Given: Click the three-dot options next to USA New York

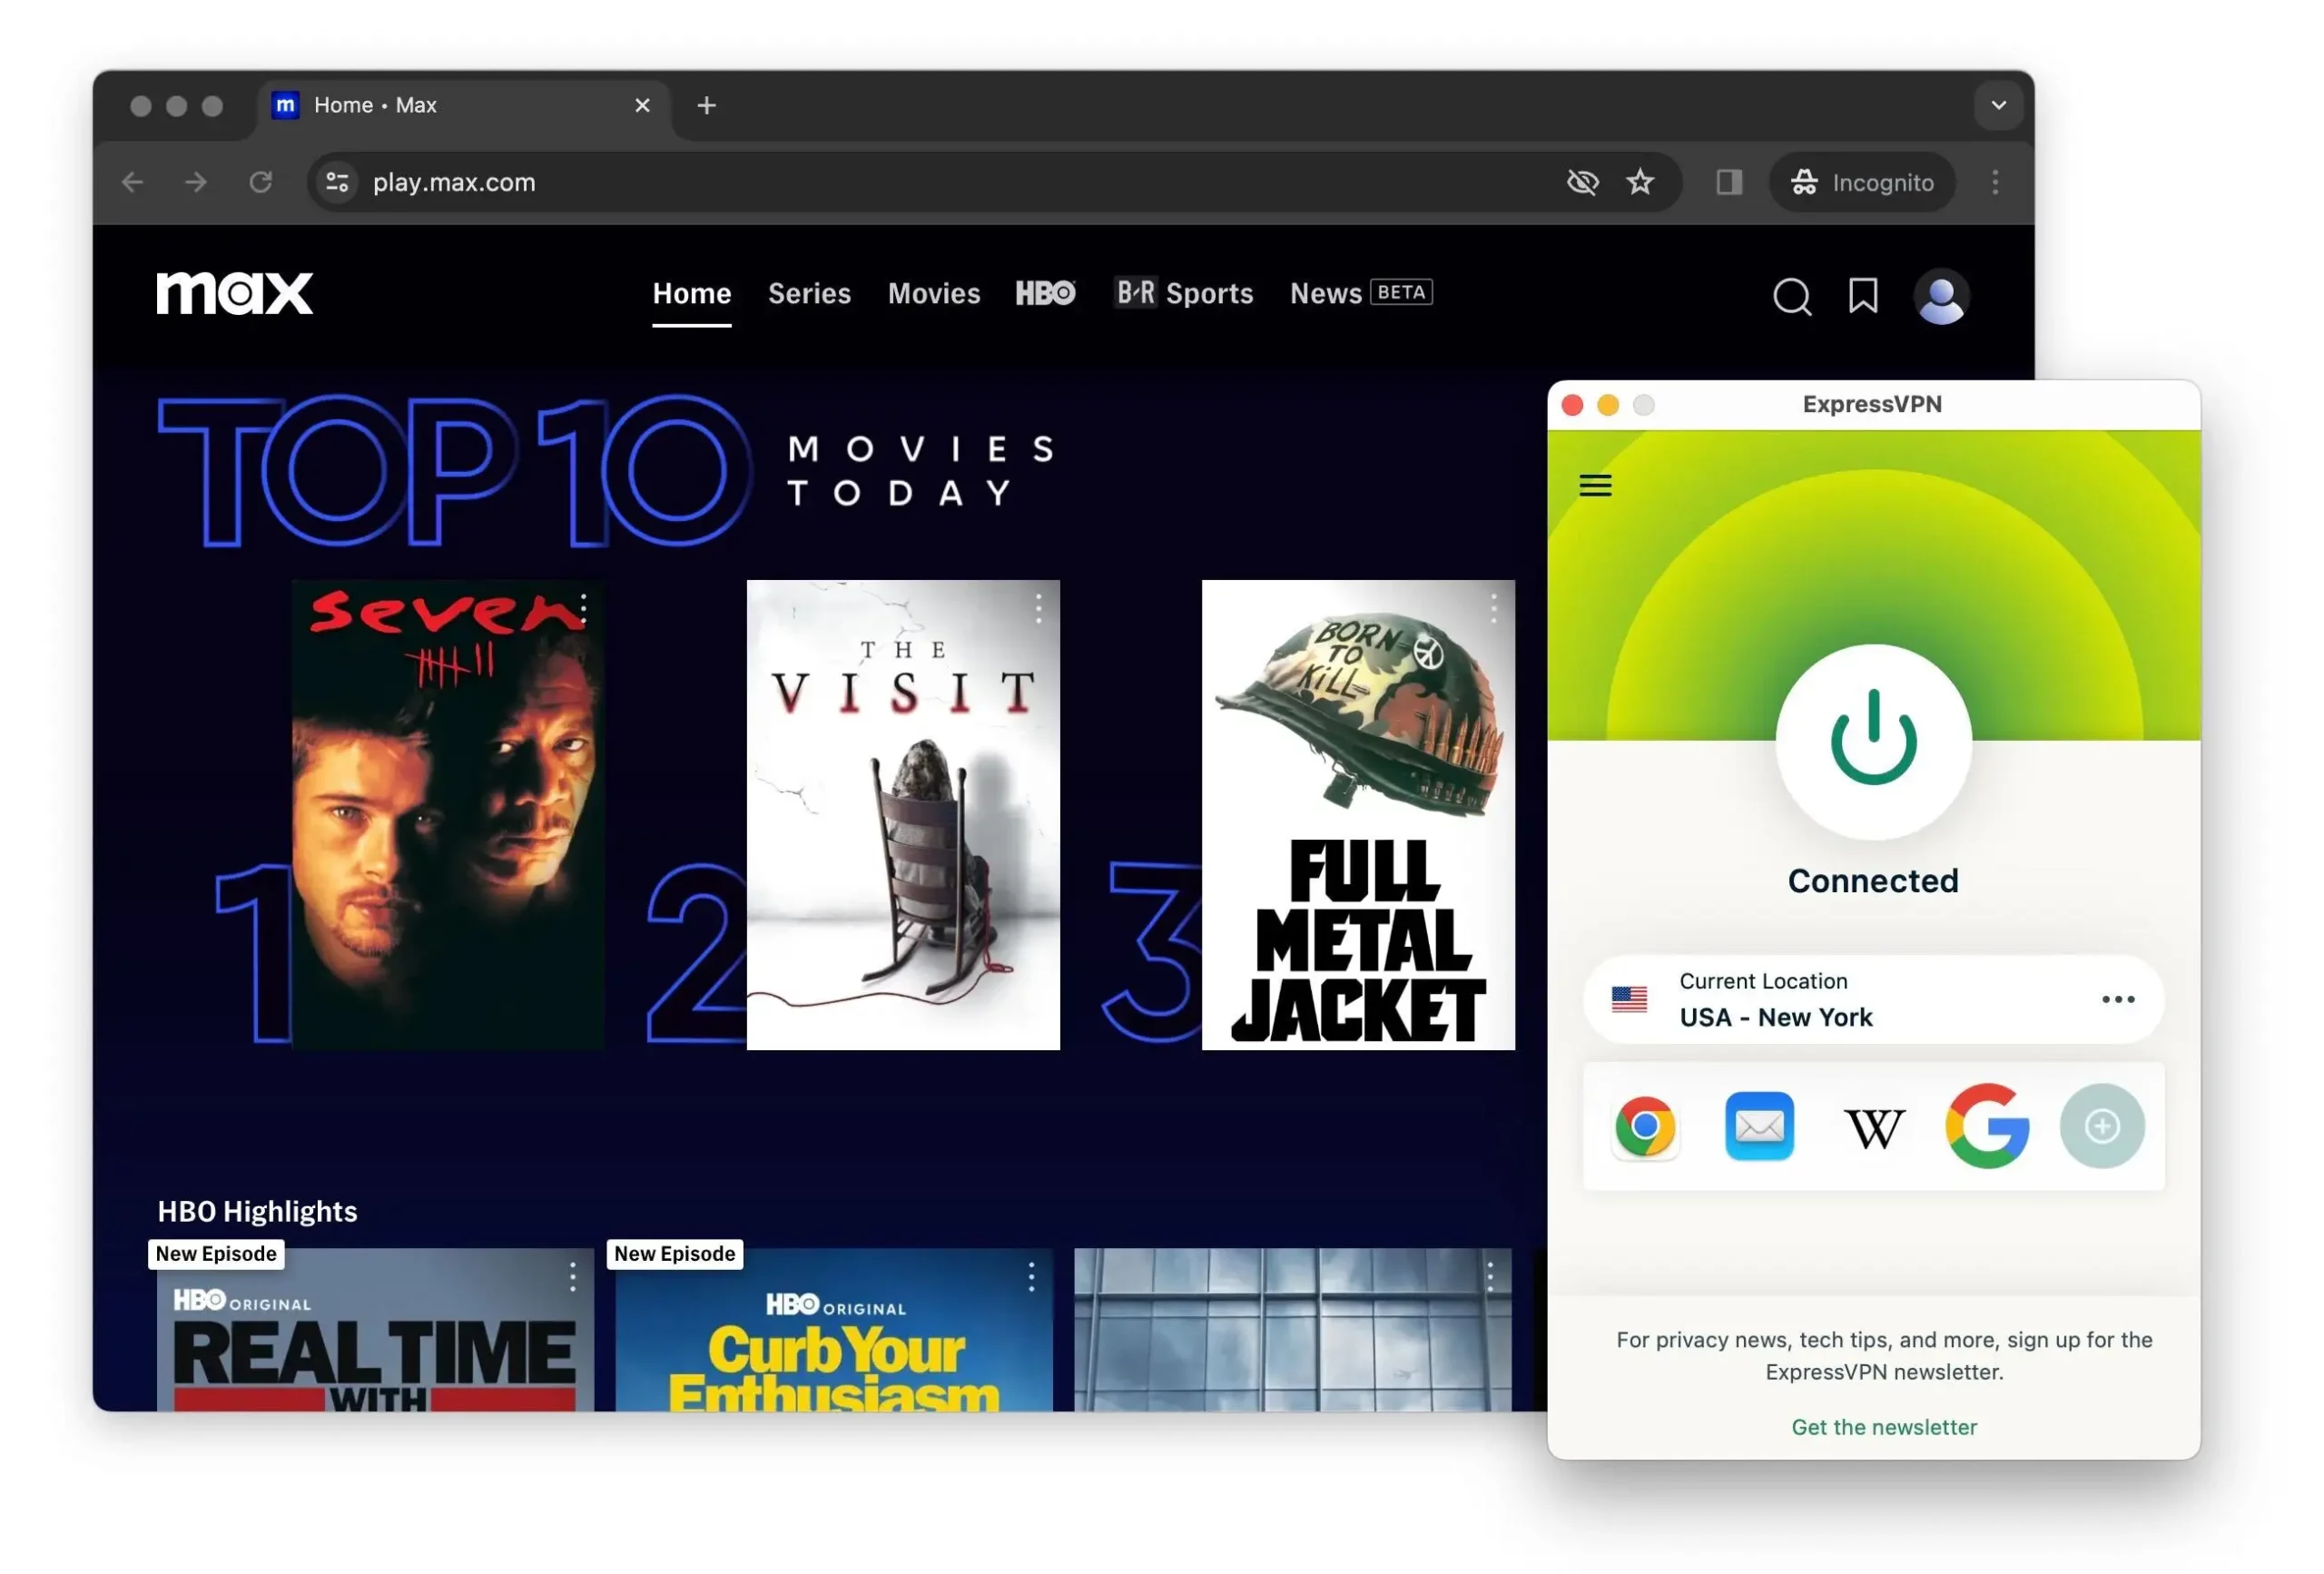Looking at the screenshot, I should tap(2119, 999).
